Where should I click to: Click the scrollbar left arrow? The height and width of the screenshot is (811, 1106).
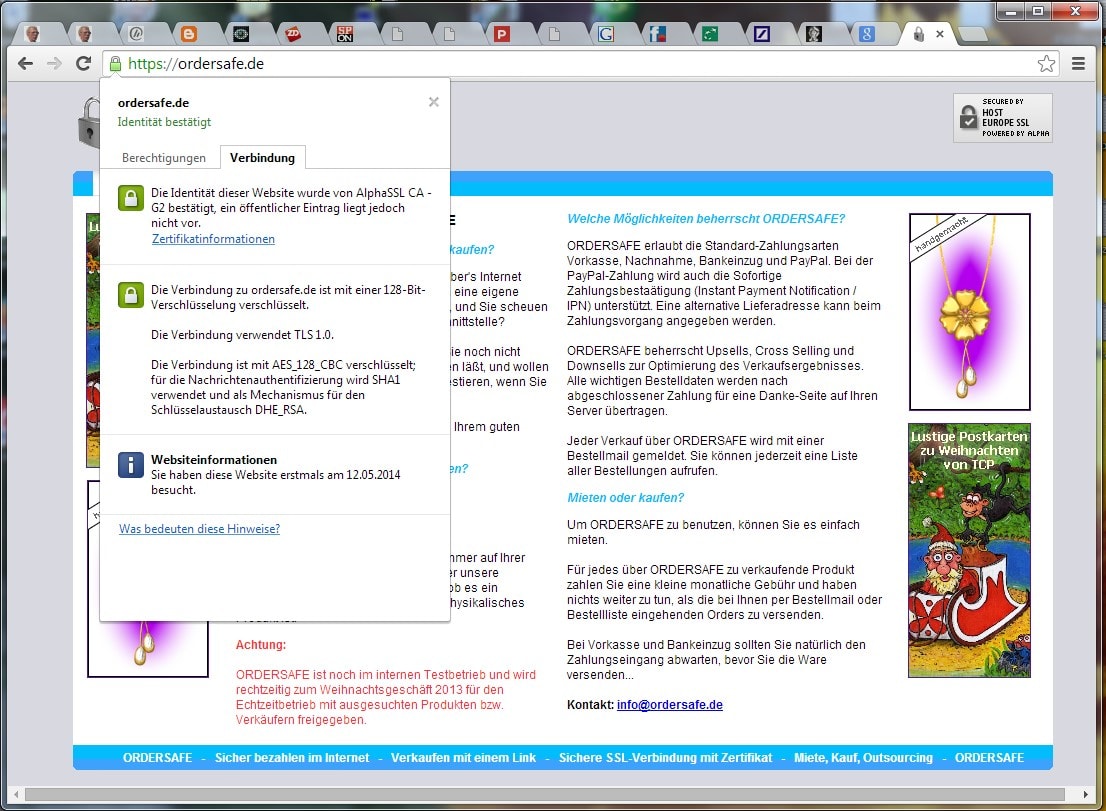tap(16, 795)
